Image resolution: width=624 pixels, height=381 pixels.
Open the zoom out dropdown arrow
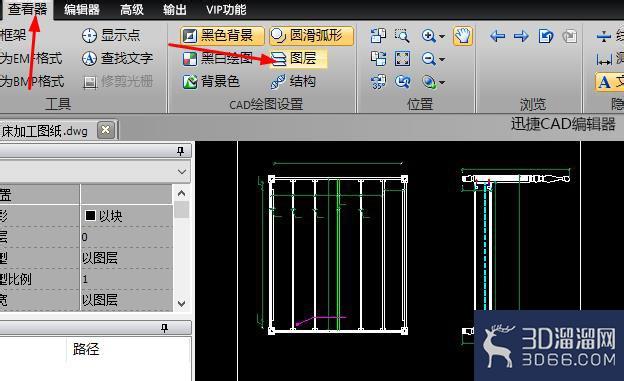point(442,59)
